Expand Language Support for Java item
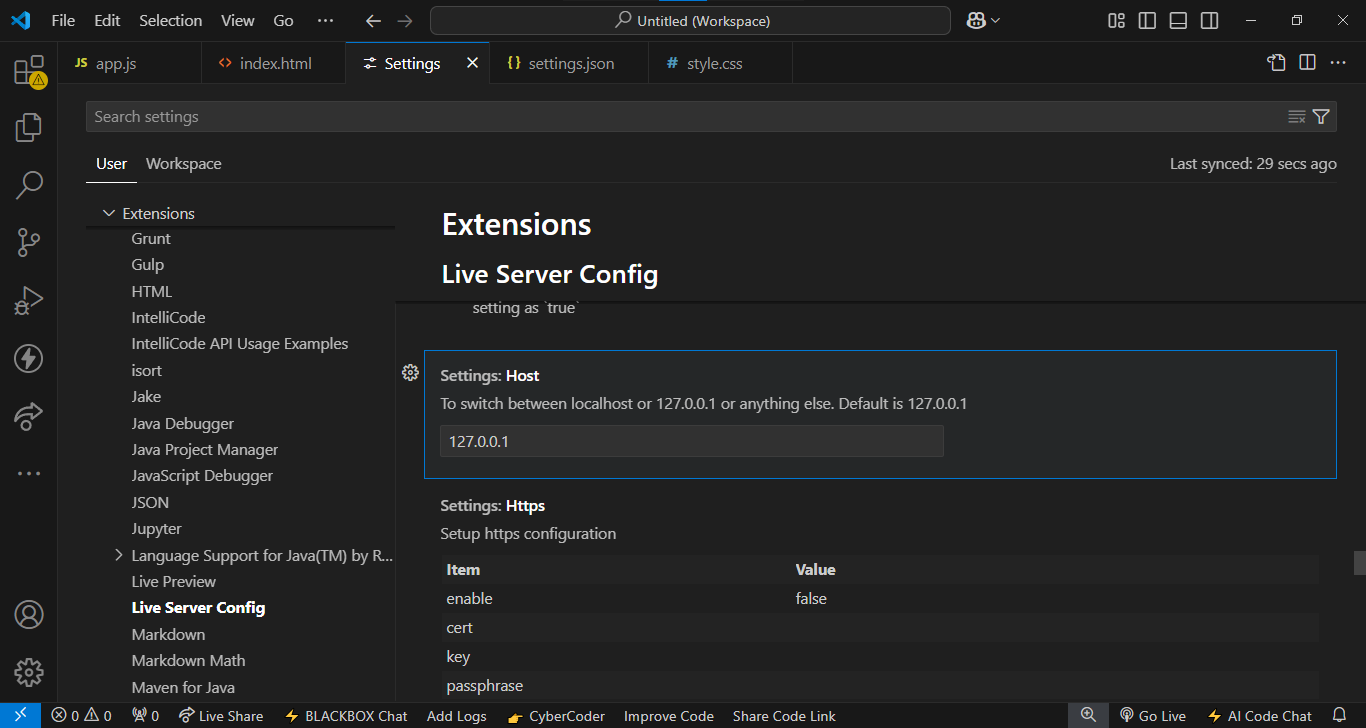 coord(119,555)
